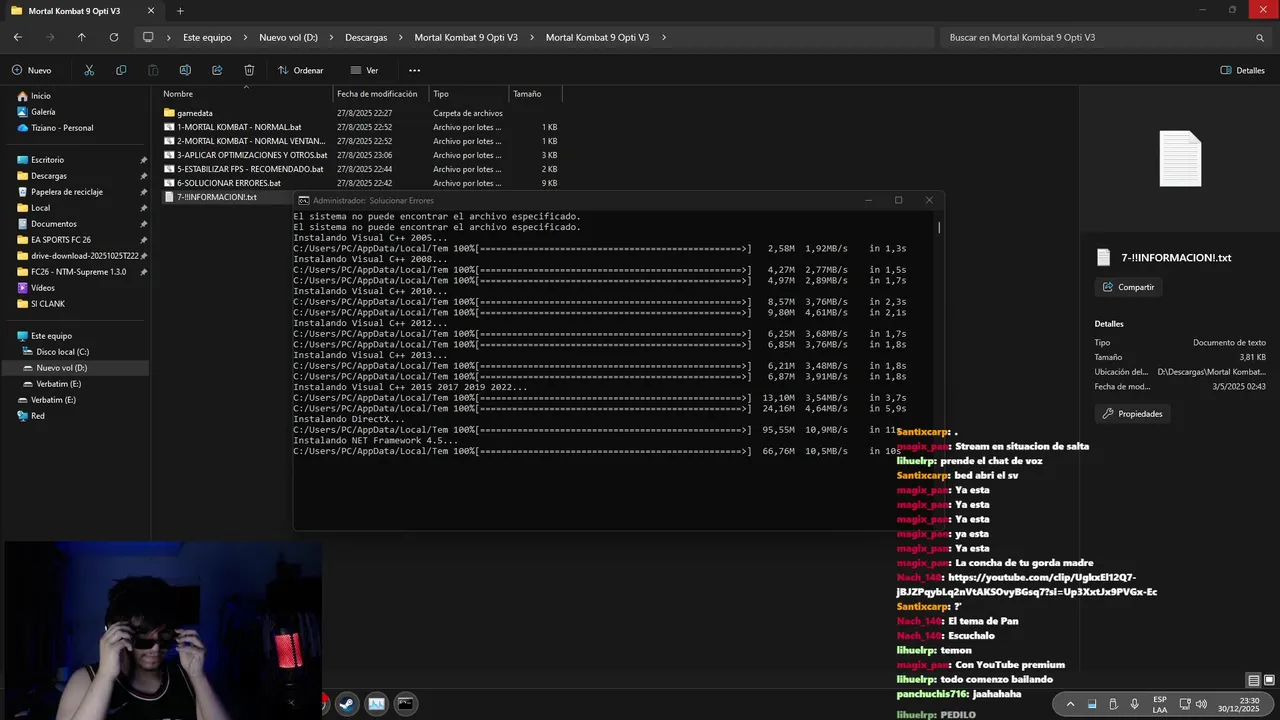1280x720 pixels.
Task: Go back with the left arrow button
Action: pos(18,37)
